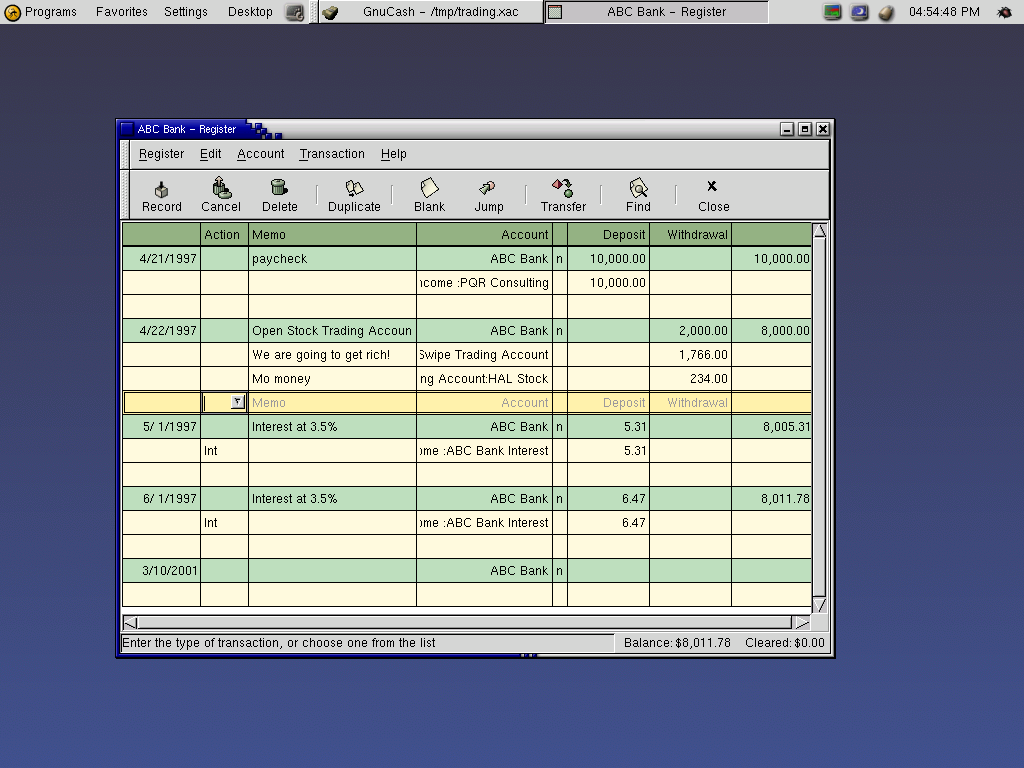Click left arrow of horizontal scrollbar
The height and width of the screenshot is (768, 1024).
click(x=130, y=622)
